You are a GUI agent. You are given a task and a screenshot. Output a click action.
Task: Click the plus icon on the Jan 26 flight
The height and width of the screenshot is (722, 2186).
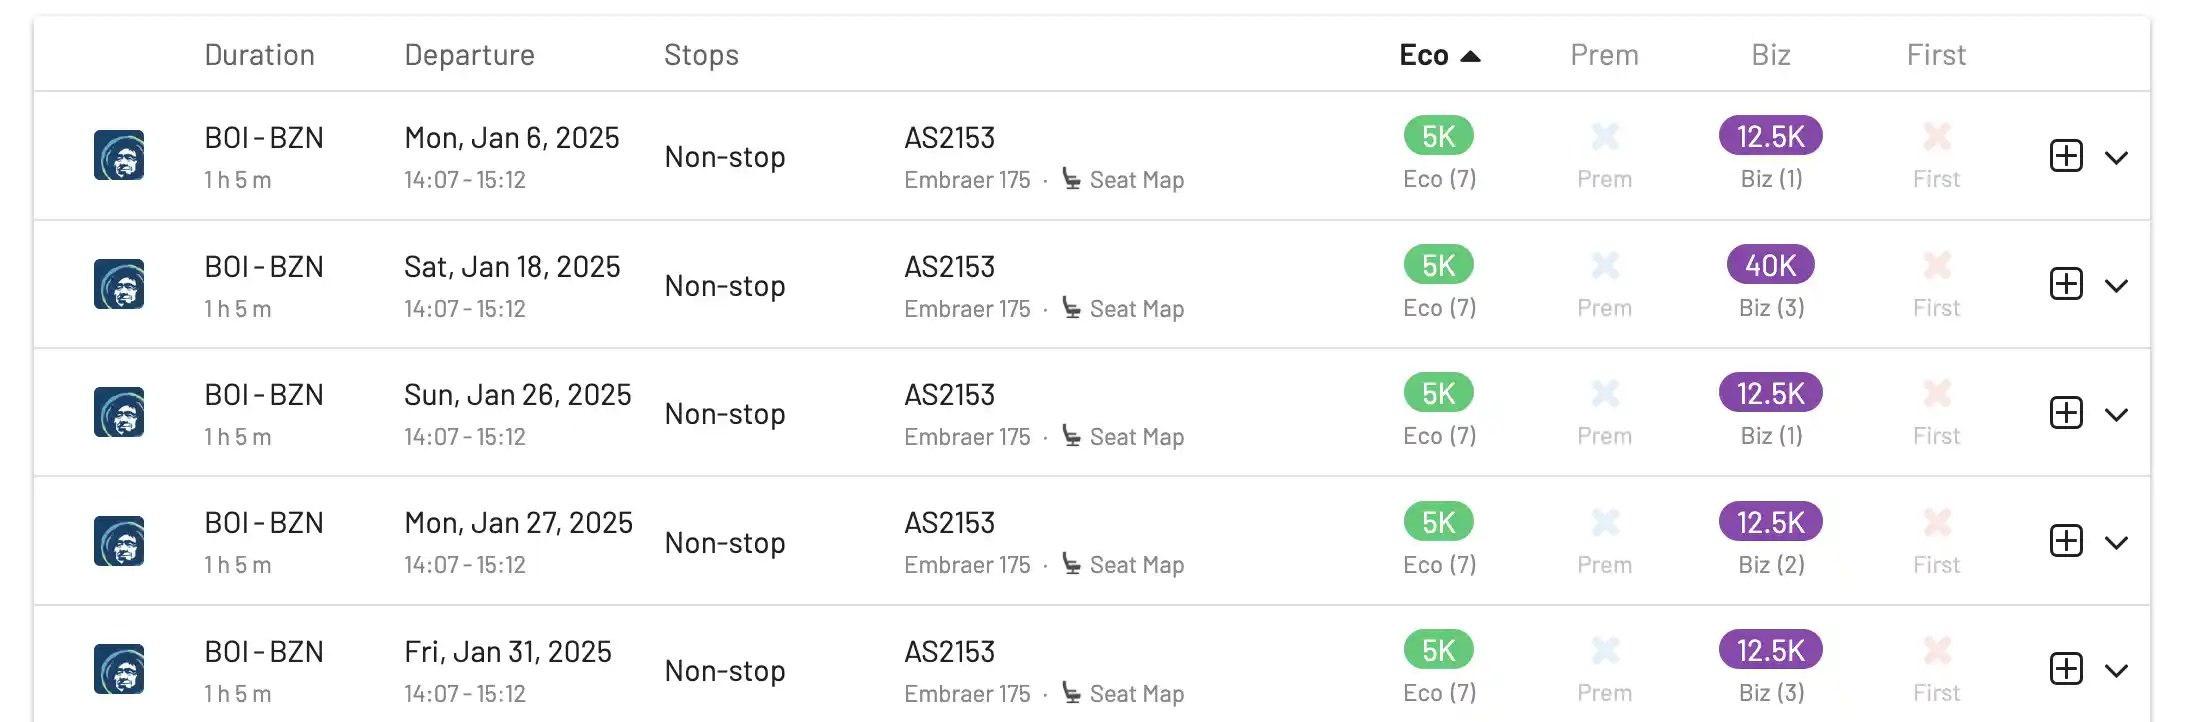tap(2066, 413)
